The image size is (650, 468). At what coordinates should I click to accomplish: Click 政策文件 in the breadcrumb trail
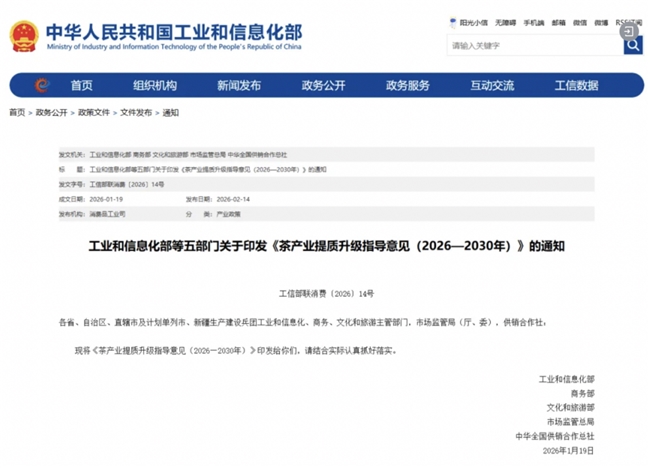pyautogui.click(x=94, y=113)
